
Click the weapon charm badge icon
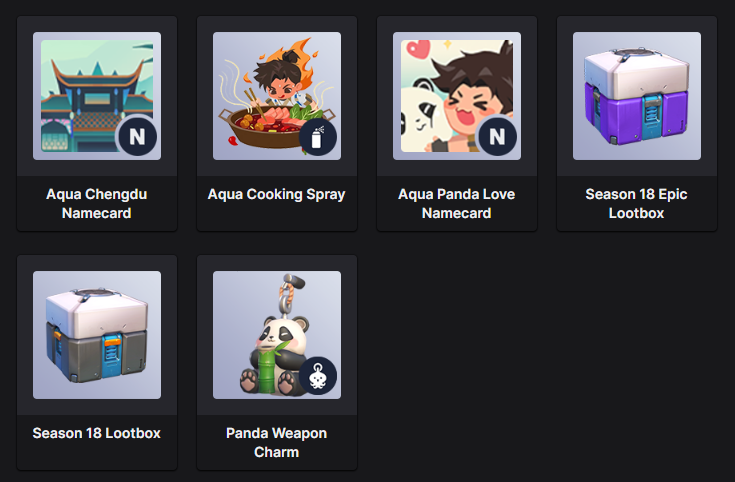[317, 376]
